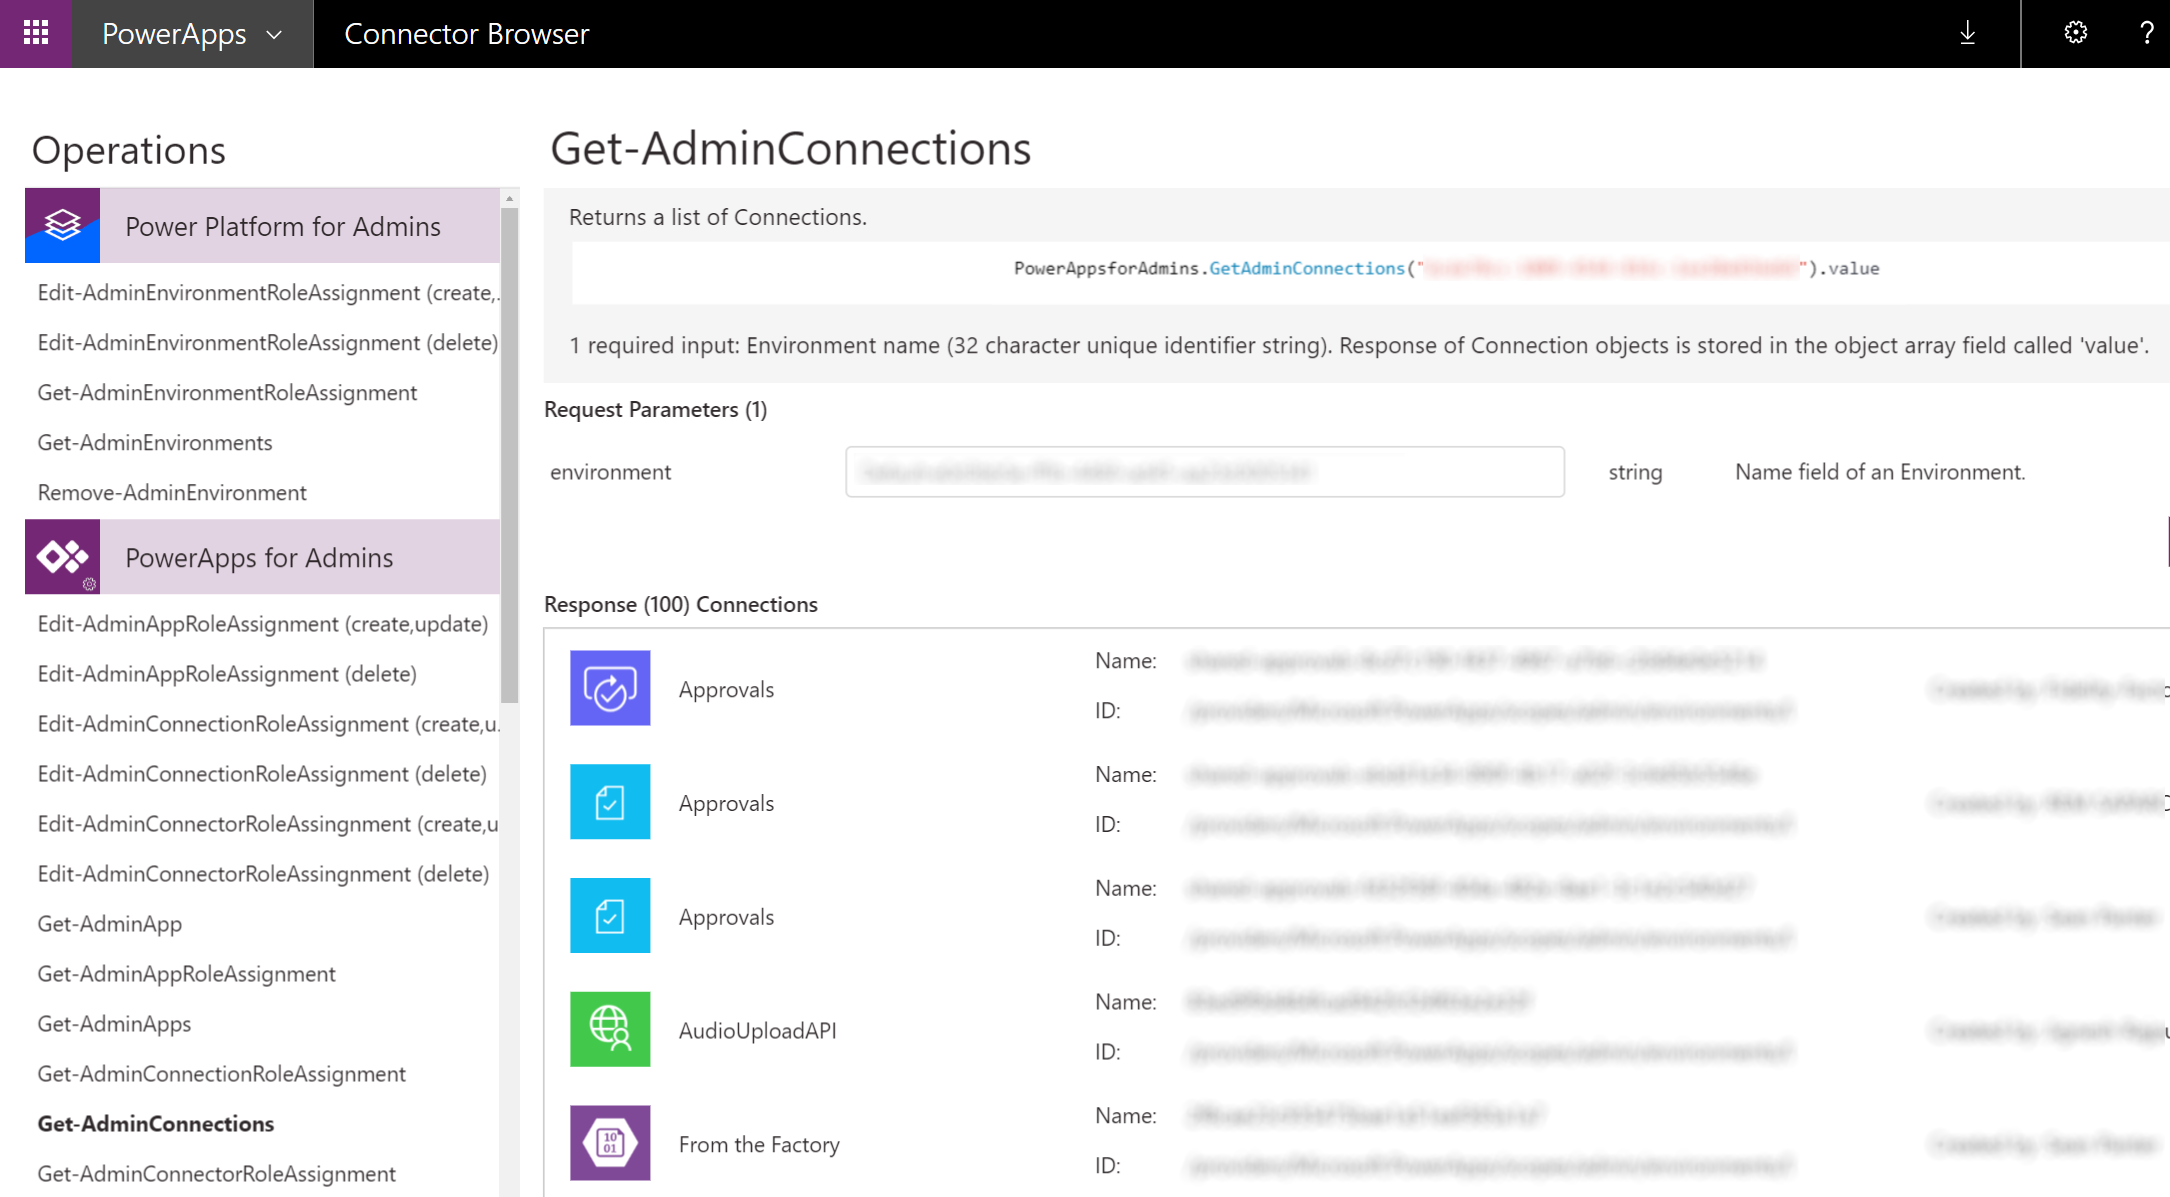Click the third Approvals connection icon
Image resolution: width=2170 pixels, height=1197 pixels.
[x=609, y=915]
